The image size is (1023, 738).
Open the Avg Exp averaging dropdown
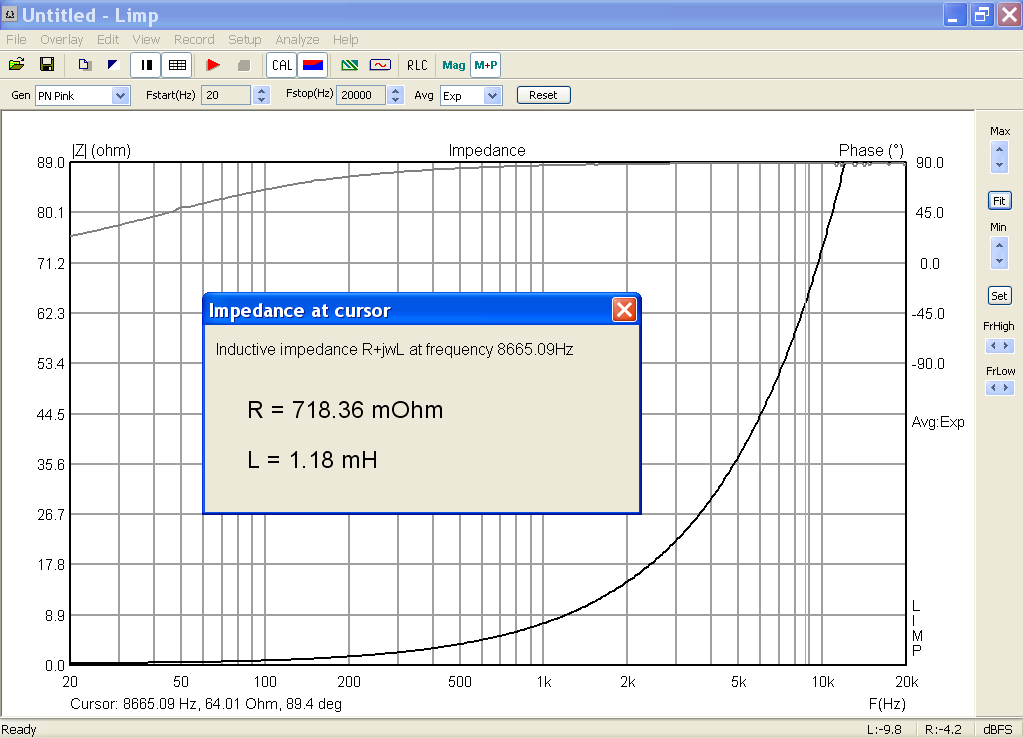(x=493, y=96)
